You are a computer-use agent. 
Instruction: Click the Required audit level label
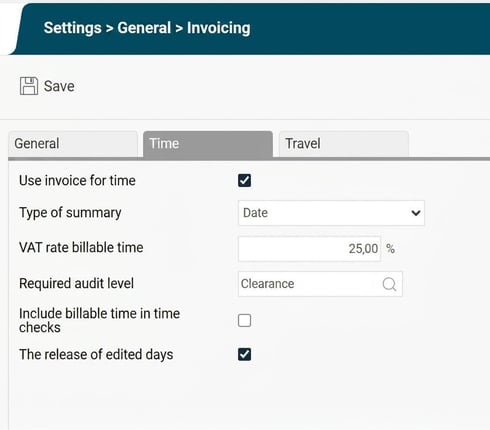(x=76, y=283)
